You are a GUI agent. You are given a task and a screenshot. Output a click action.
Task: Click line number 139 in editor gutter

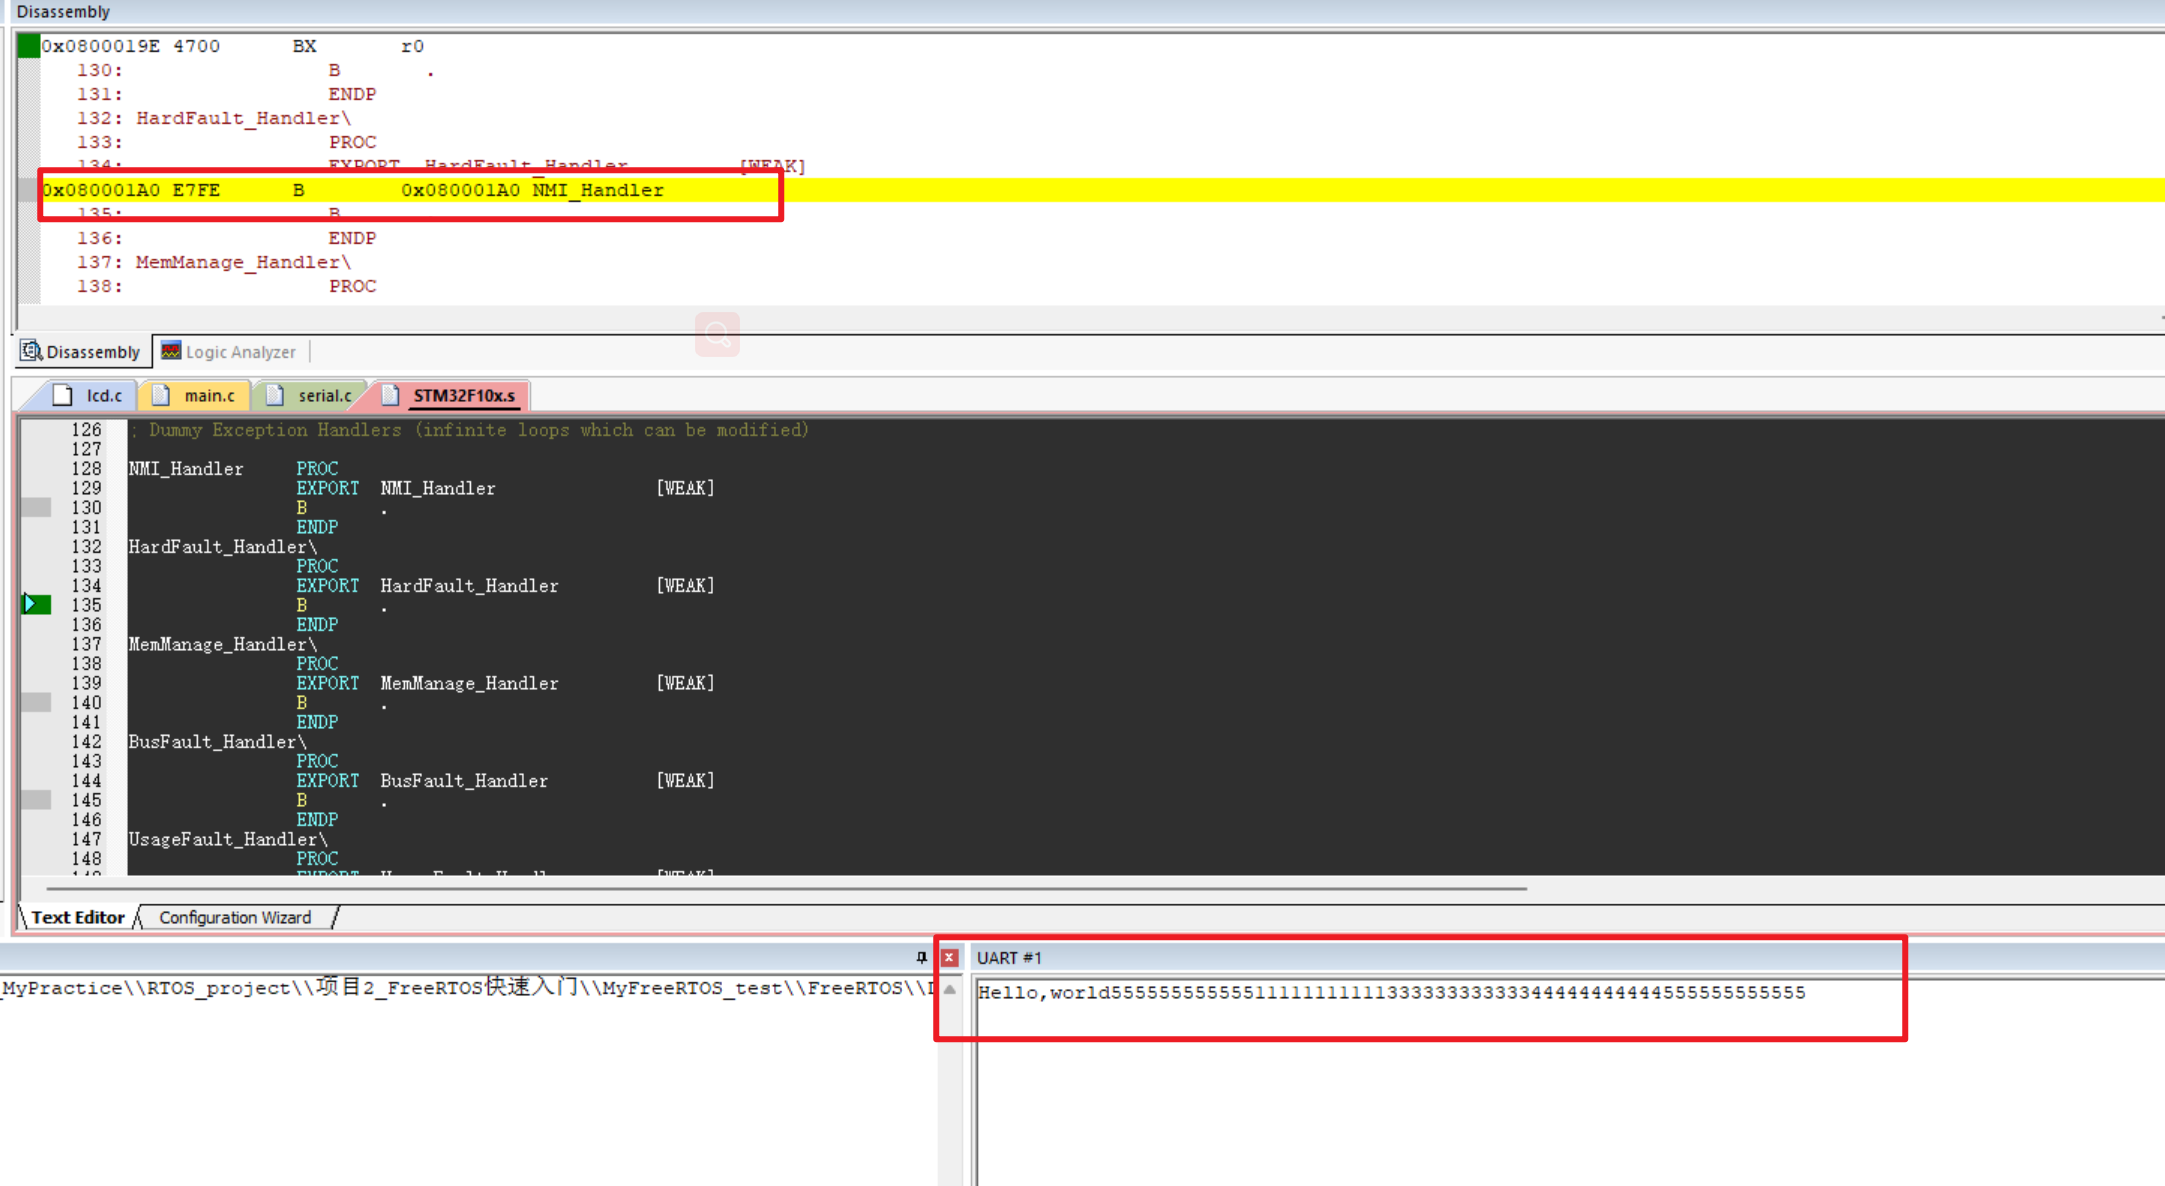[86, 683]
